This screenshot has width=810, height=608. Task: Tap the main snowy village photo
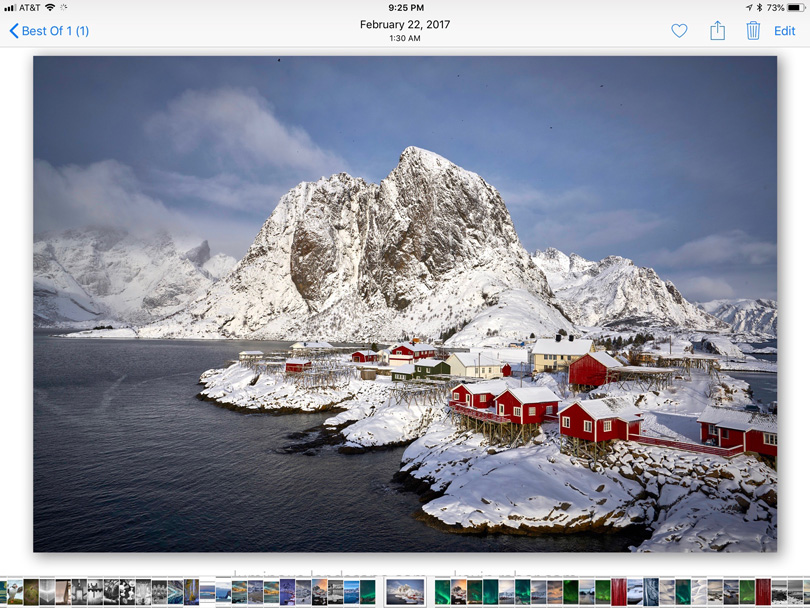(405, 304)
